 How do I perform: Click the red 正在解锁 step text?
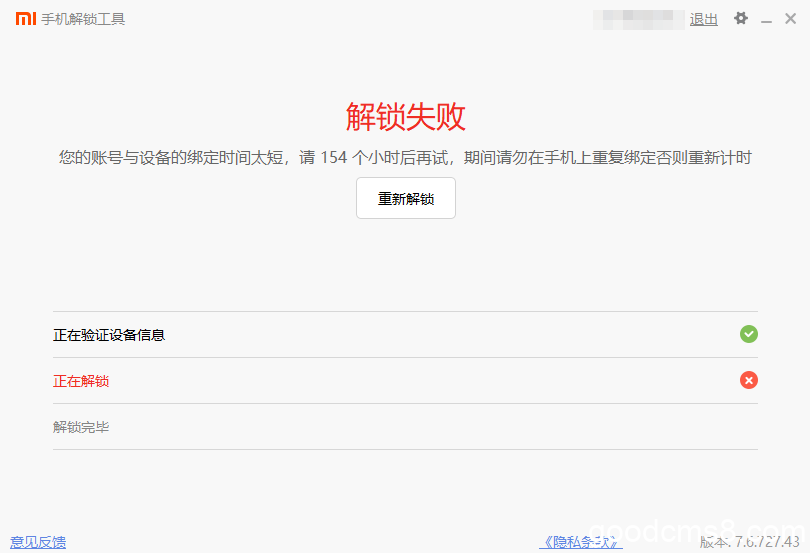point(81,381)
